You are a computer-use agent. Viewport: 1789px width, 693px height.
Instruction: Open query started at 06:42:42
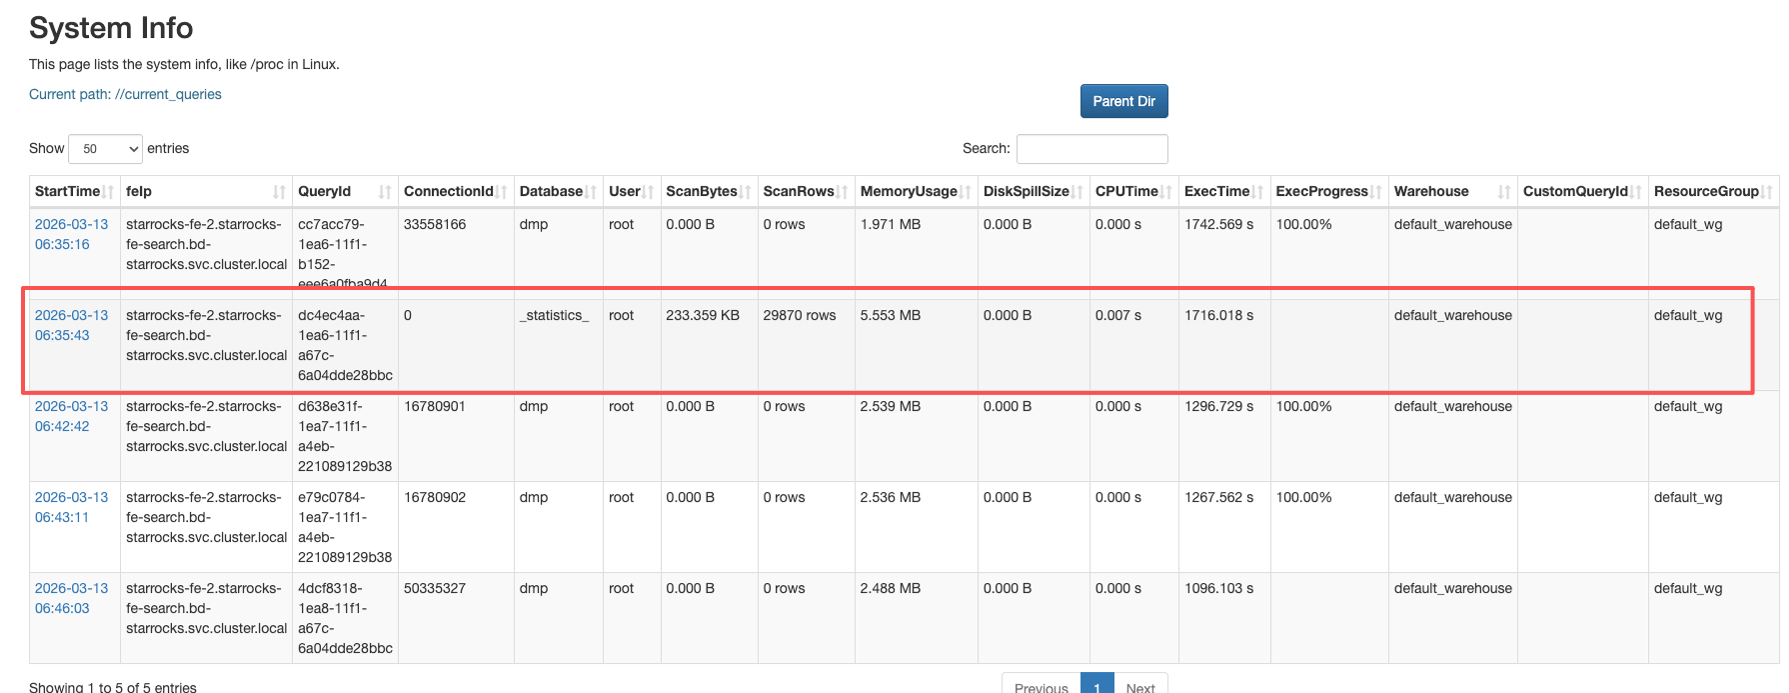tap(71, 416)
